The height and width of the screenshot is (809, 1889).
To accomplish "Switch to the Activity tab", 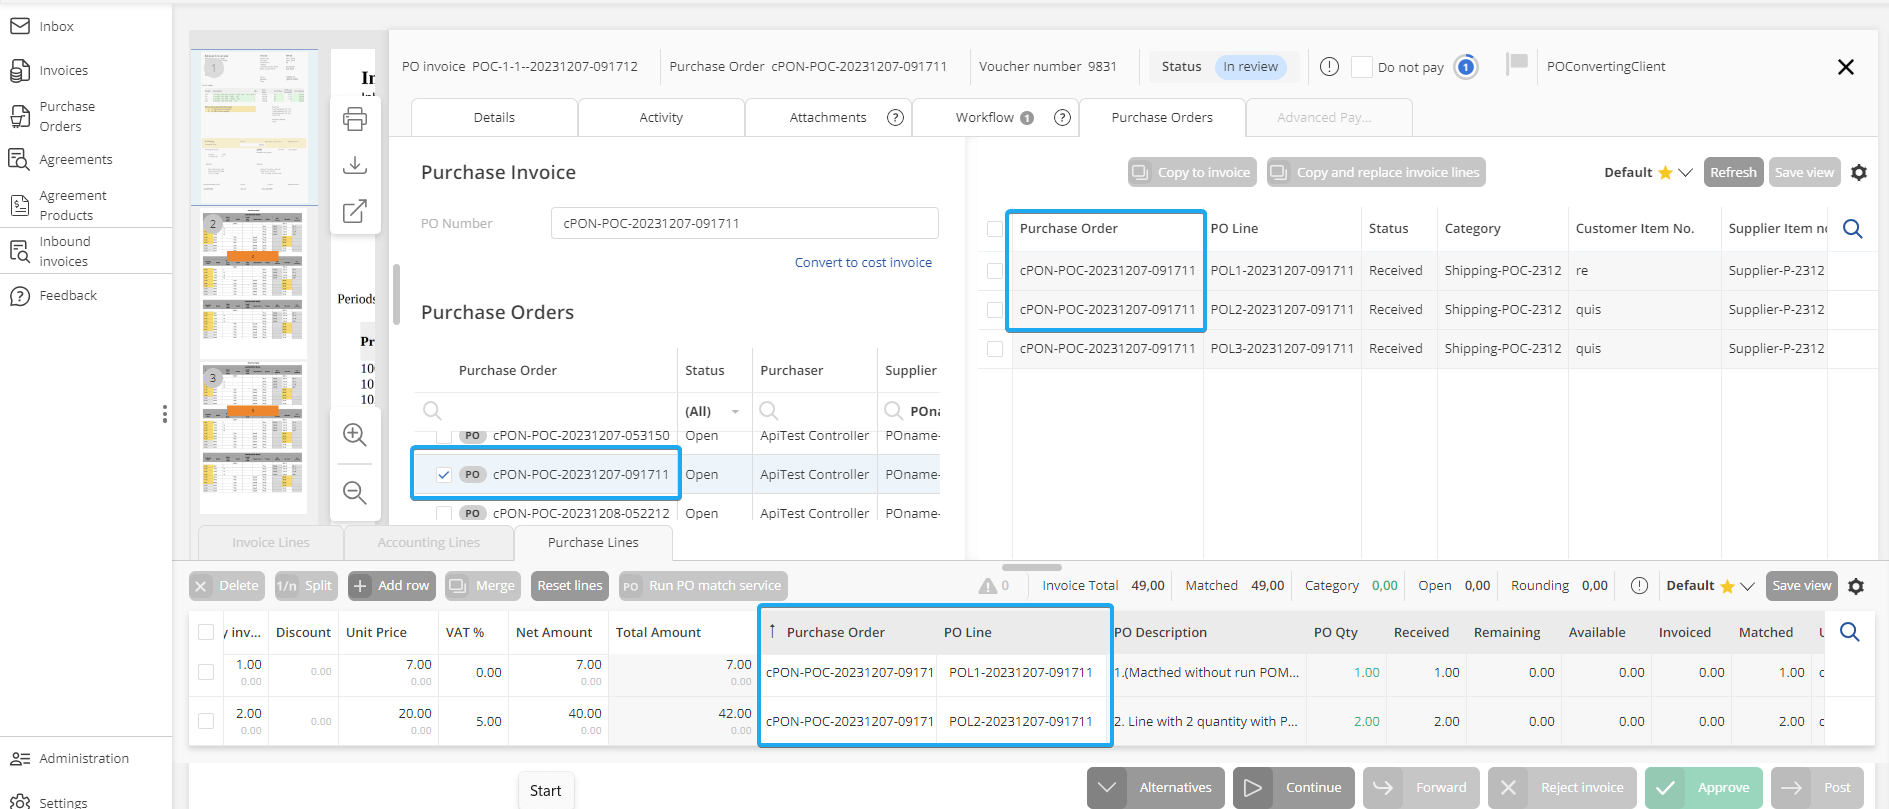I will 661,118.
